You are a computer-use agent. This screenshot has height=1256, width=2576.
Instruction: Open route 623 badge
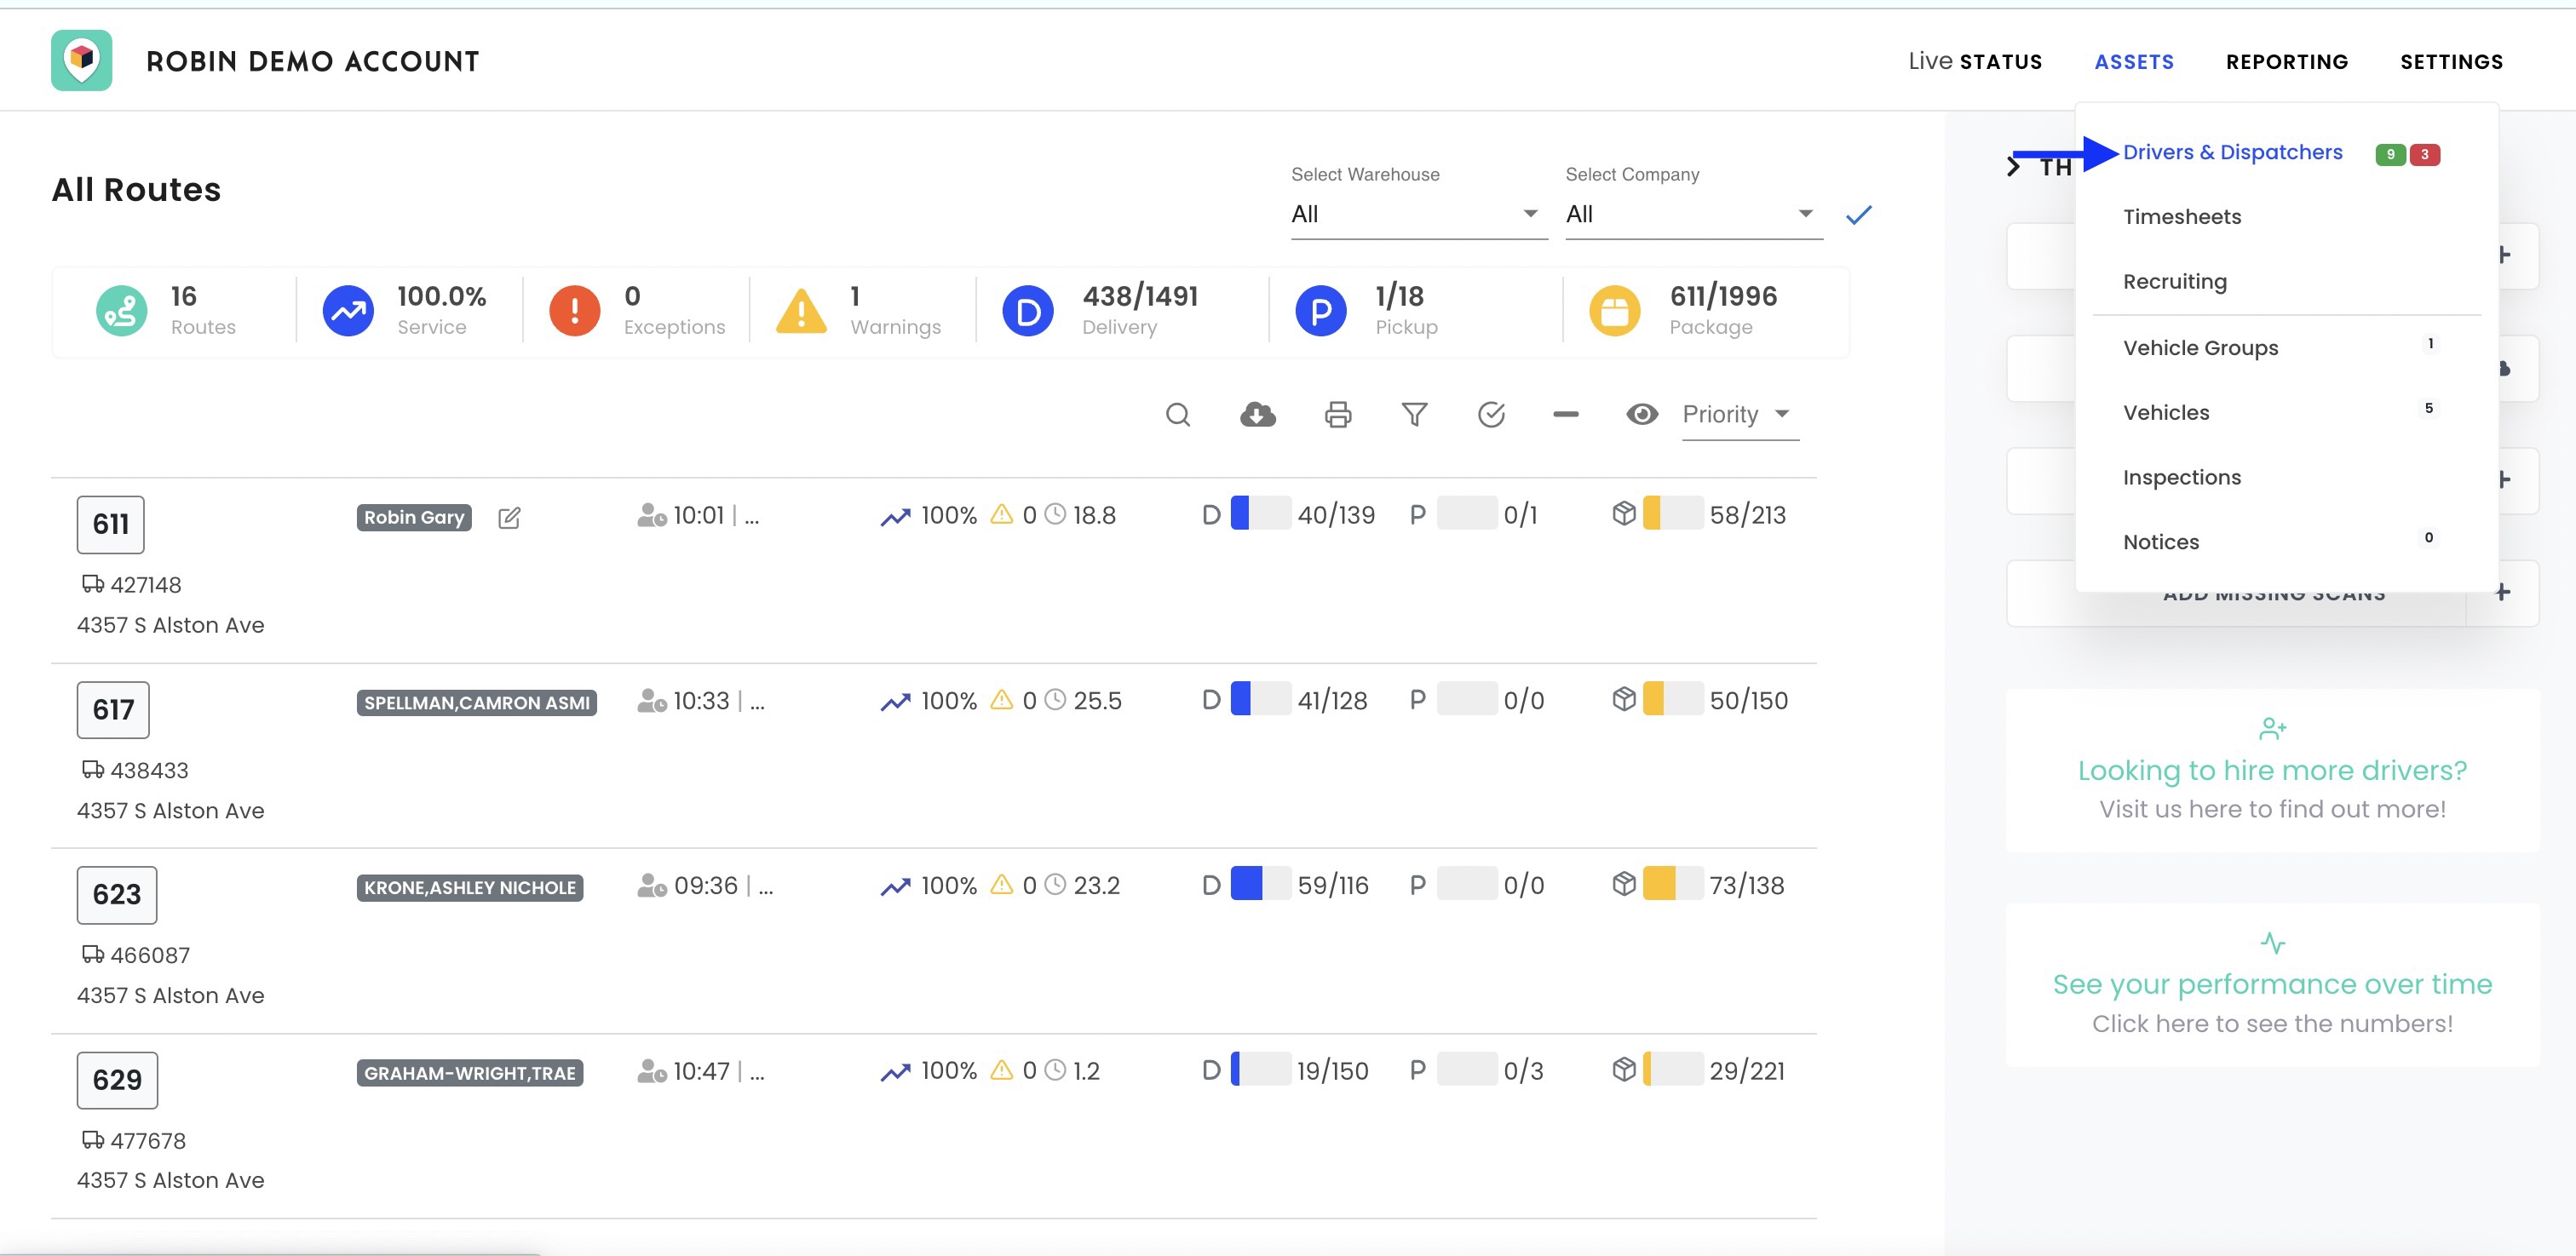117,894
